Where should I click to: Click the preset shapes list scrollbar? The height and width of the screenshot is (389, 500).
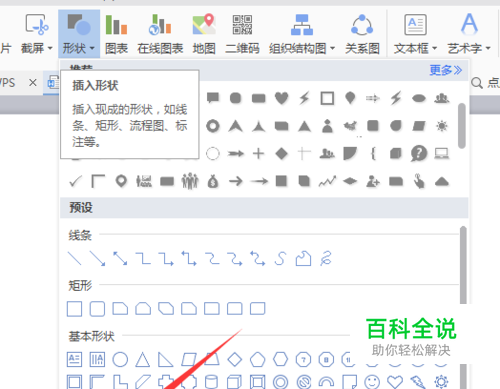click(463, 265)
